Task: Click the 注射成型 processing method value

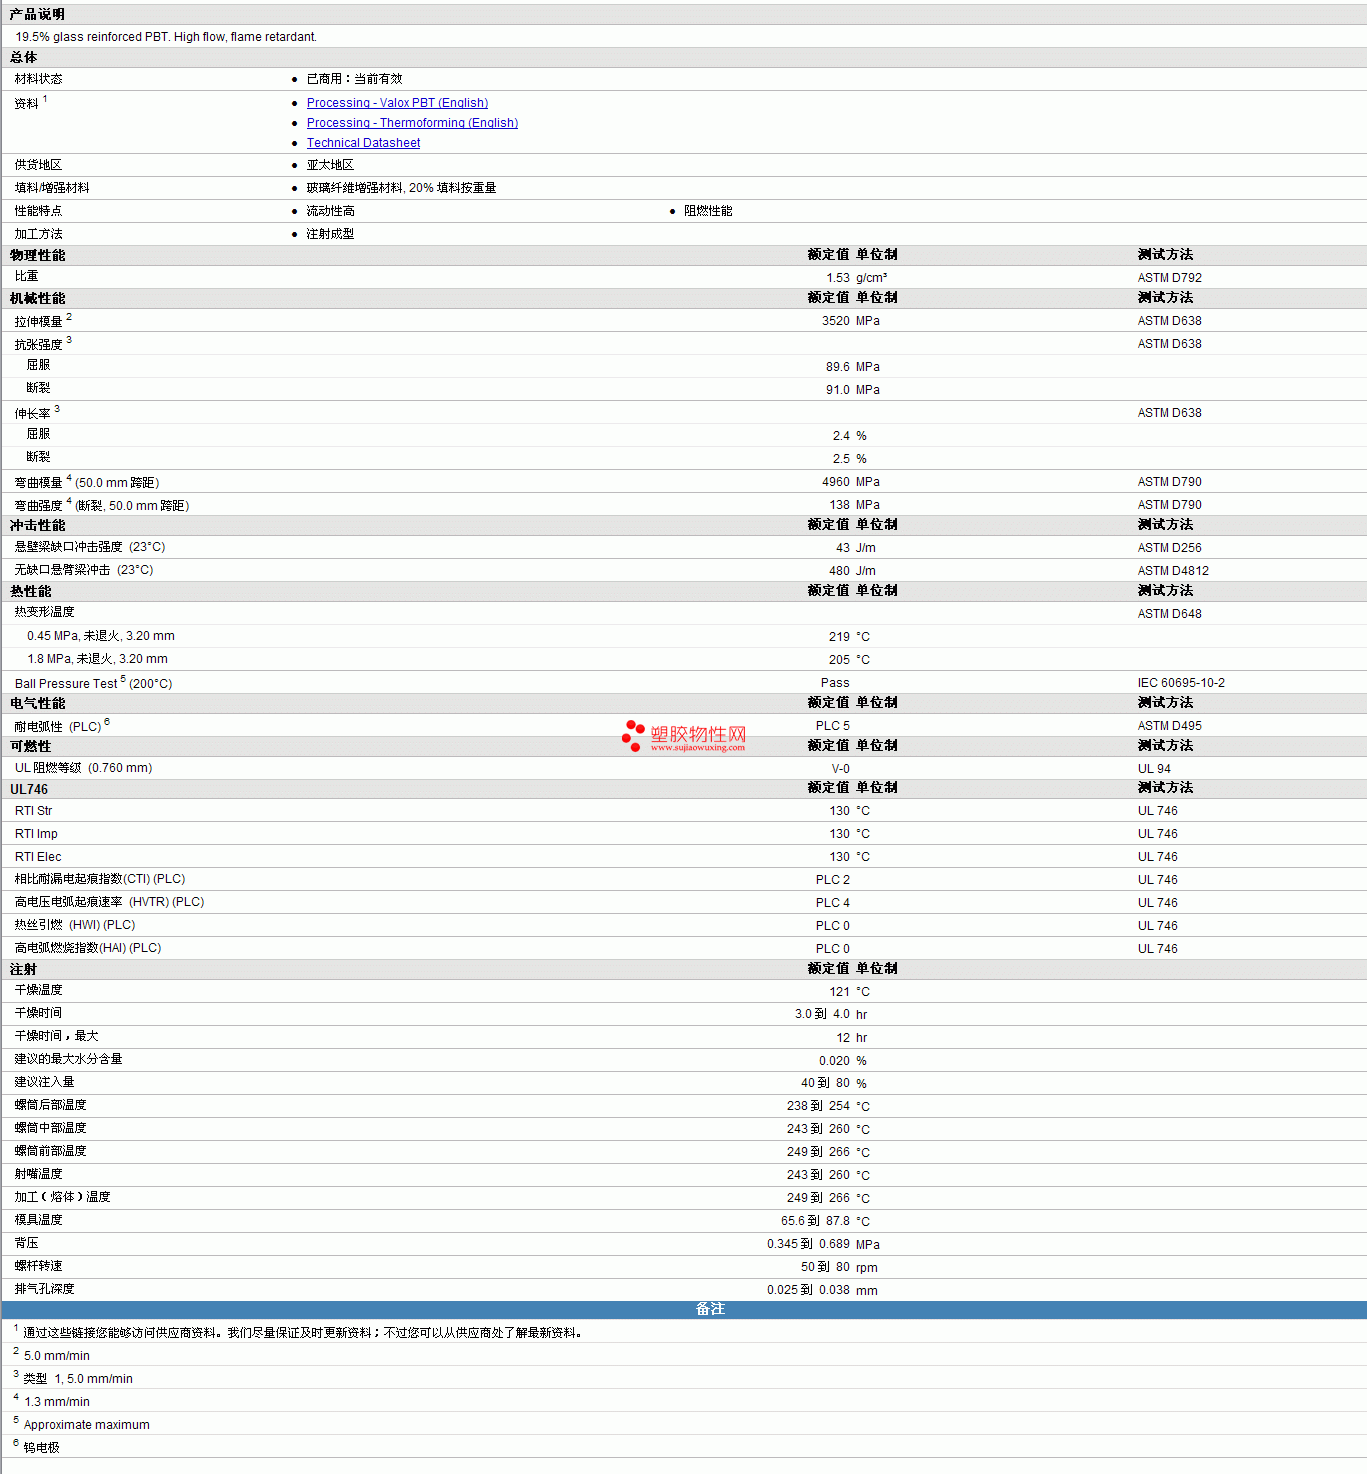Action: (330, 234)
